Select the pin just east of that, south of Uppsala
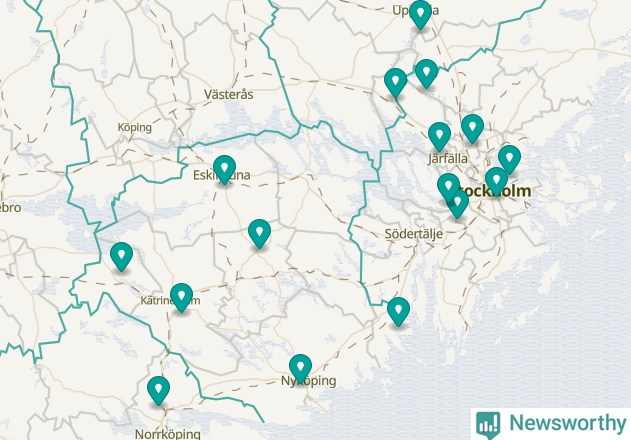 click(427, 74)
